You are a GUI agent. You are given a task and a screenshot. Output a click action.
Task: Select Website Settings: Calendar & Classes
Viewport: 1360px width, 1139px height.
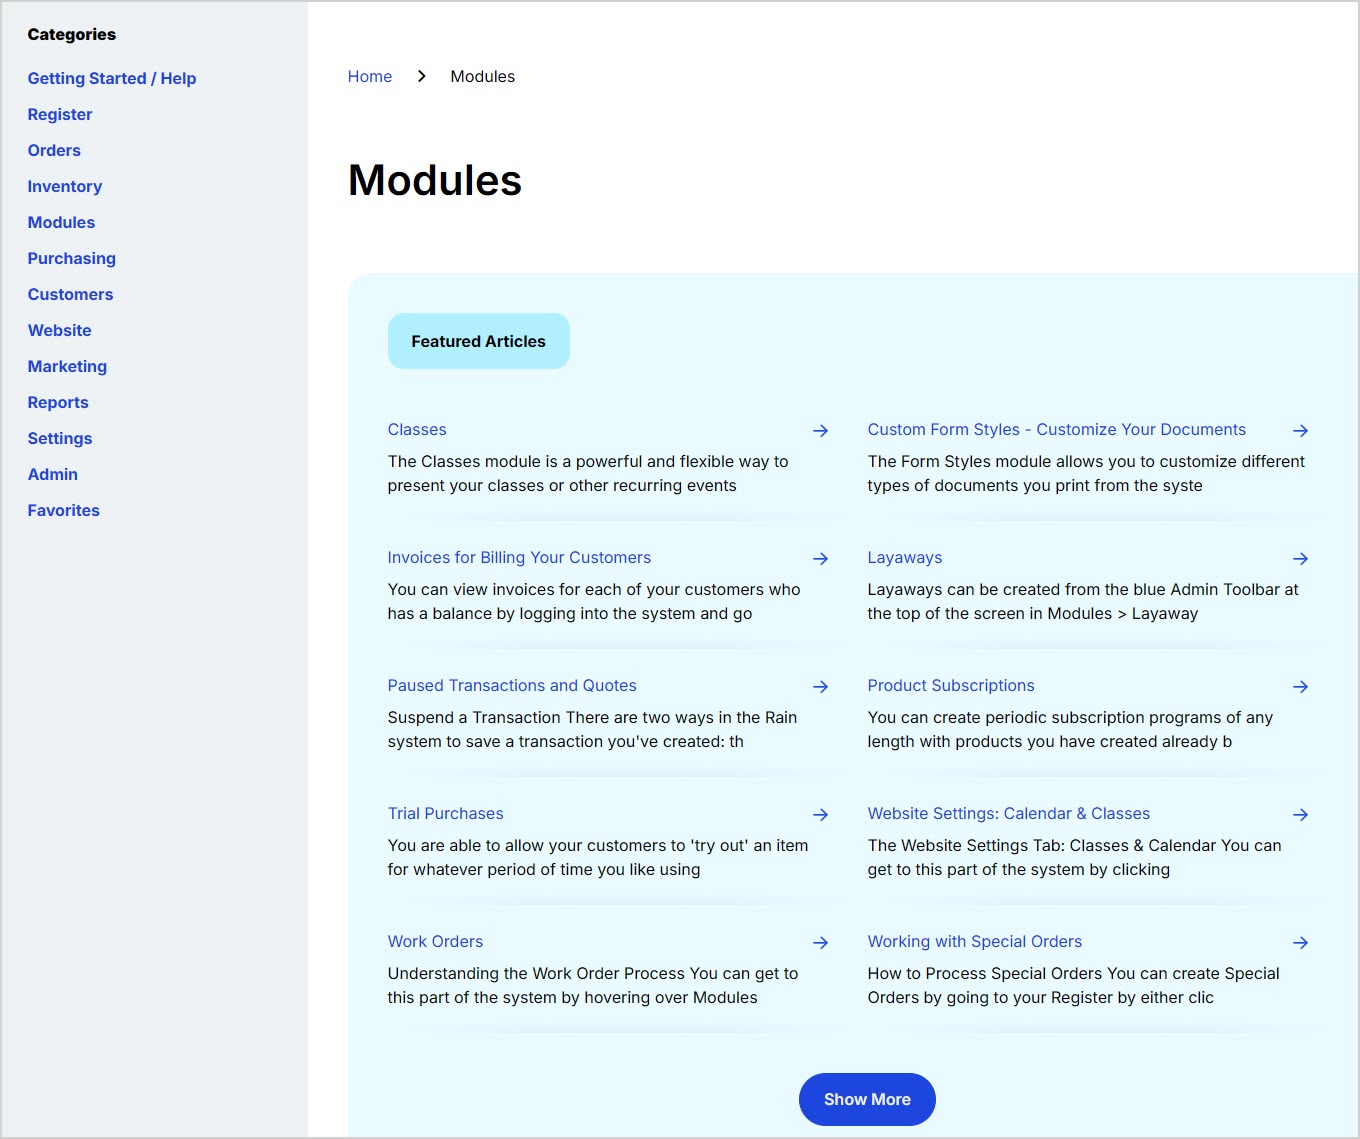pos(1008,813)
